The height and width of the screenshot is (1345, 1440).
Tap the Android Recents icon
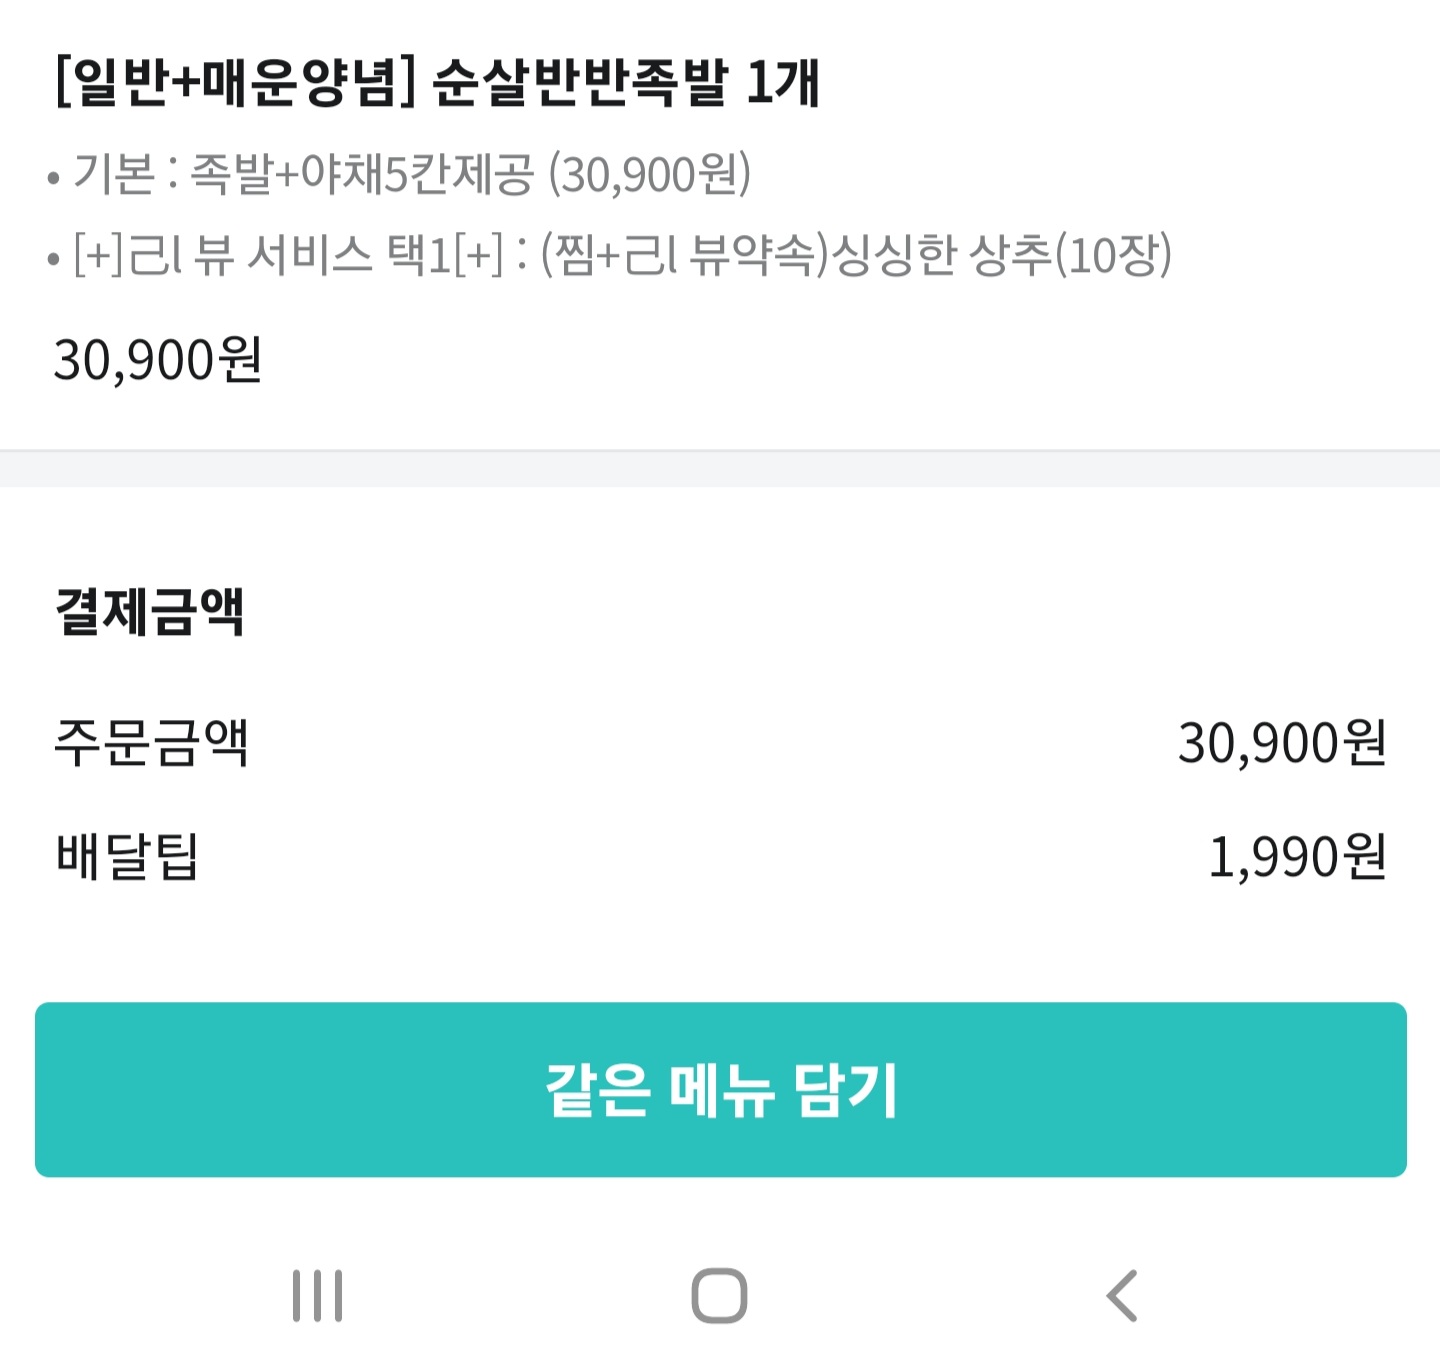(317, 1294)
